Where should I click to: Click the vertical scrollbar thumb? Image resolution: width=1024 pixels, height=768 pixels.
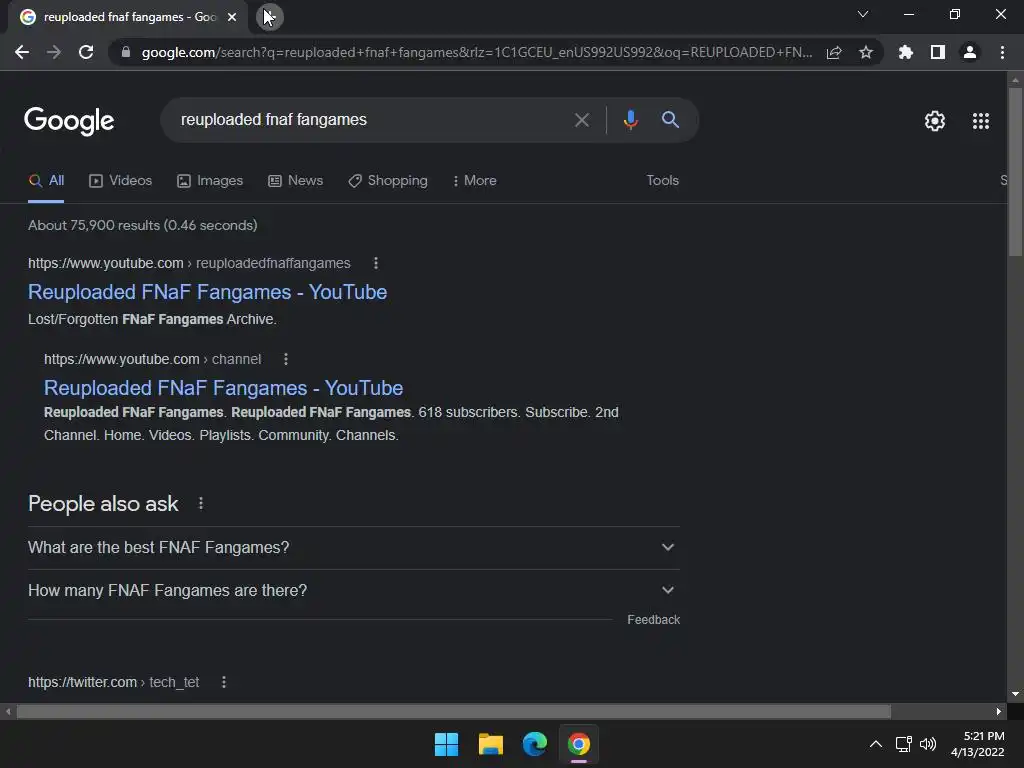point(1015,172)
